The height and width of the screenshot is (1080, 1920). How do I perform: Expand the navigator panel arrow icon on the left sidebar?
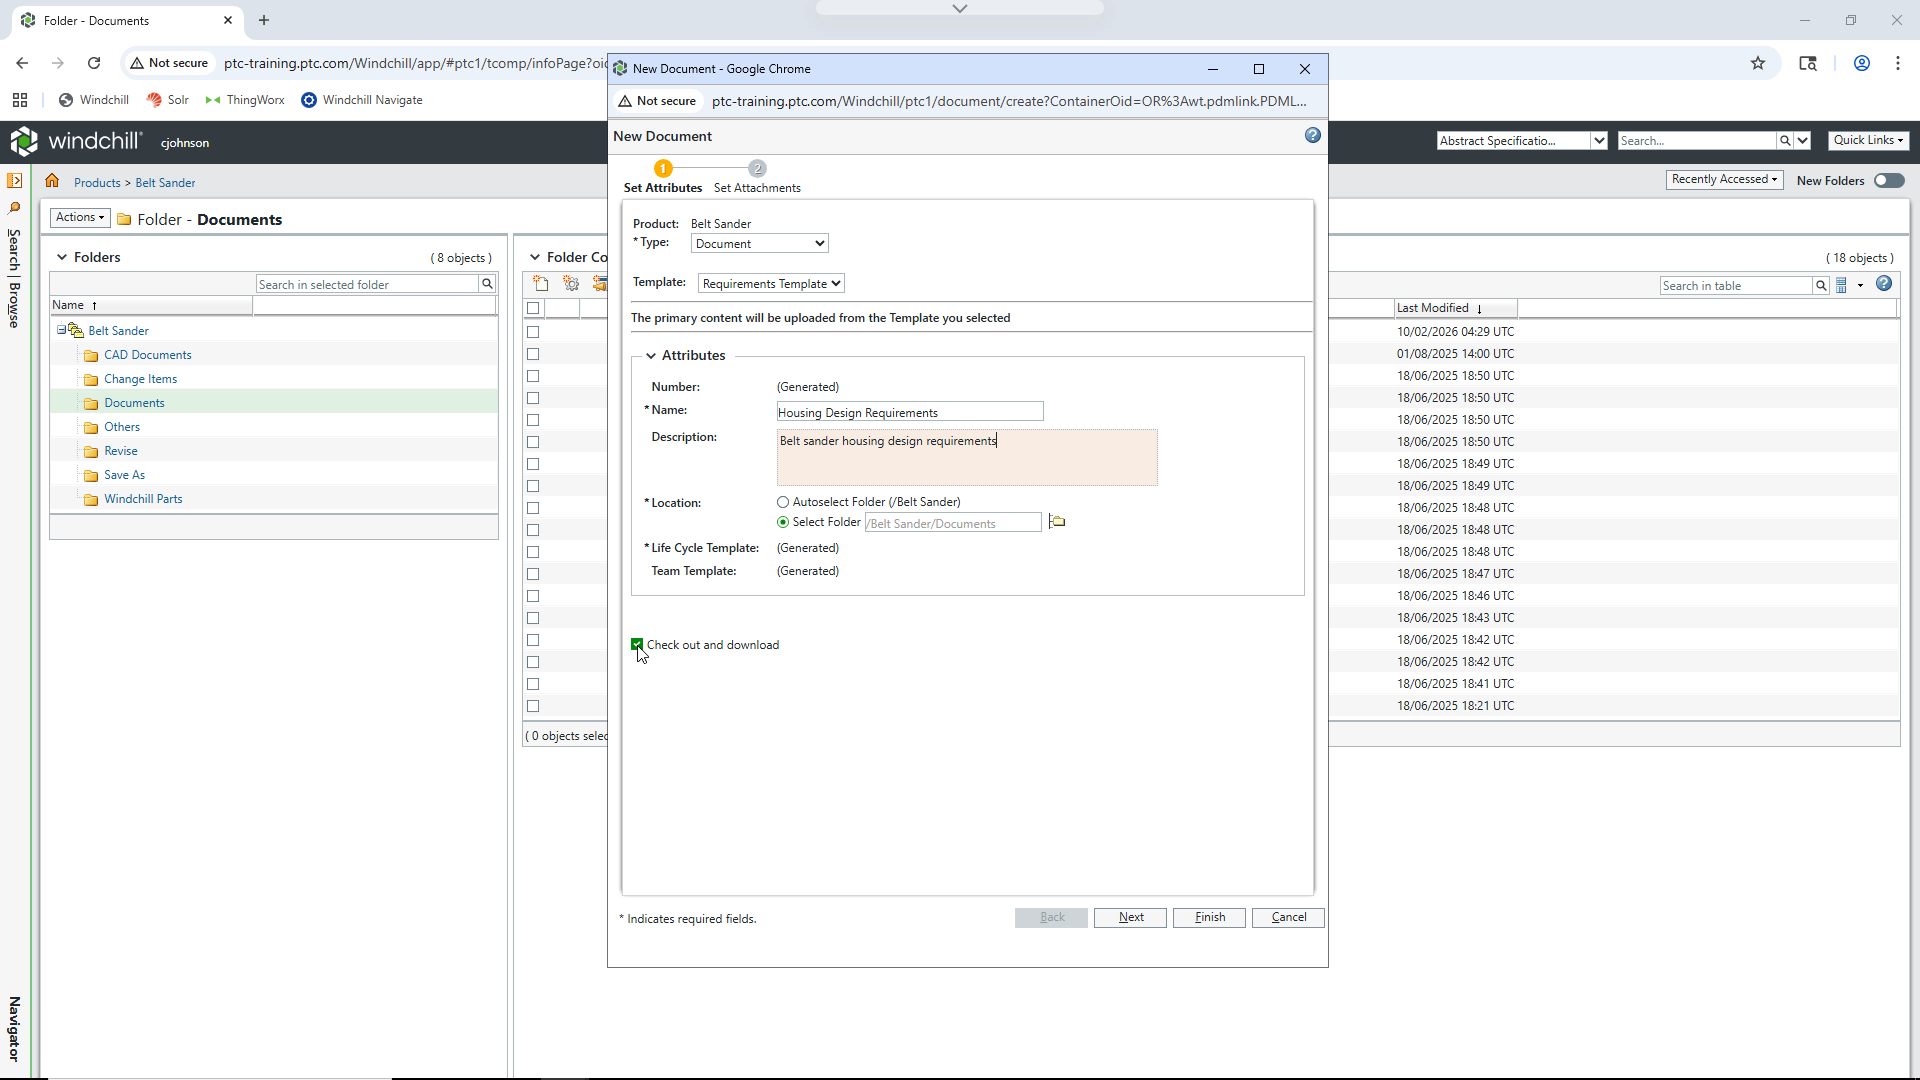coord(14,181)
